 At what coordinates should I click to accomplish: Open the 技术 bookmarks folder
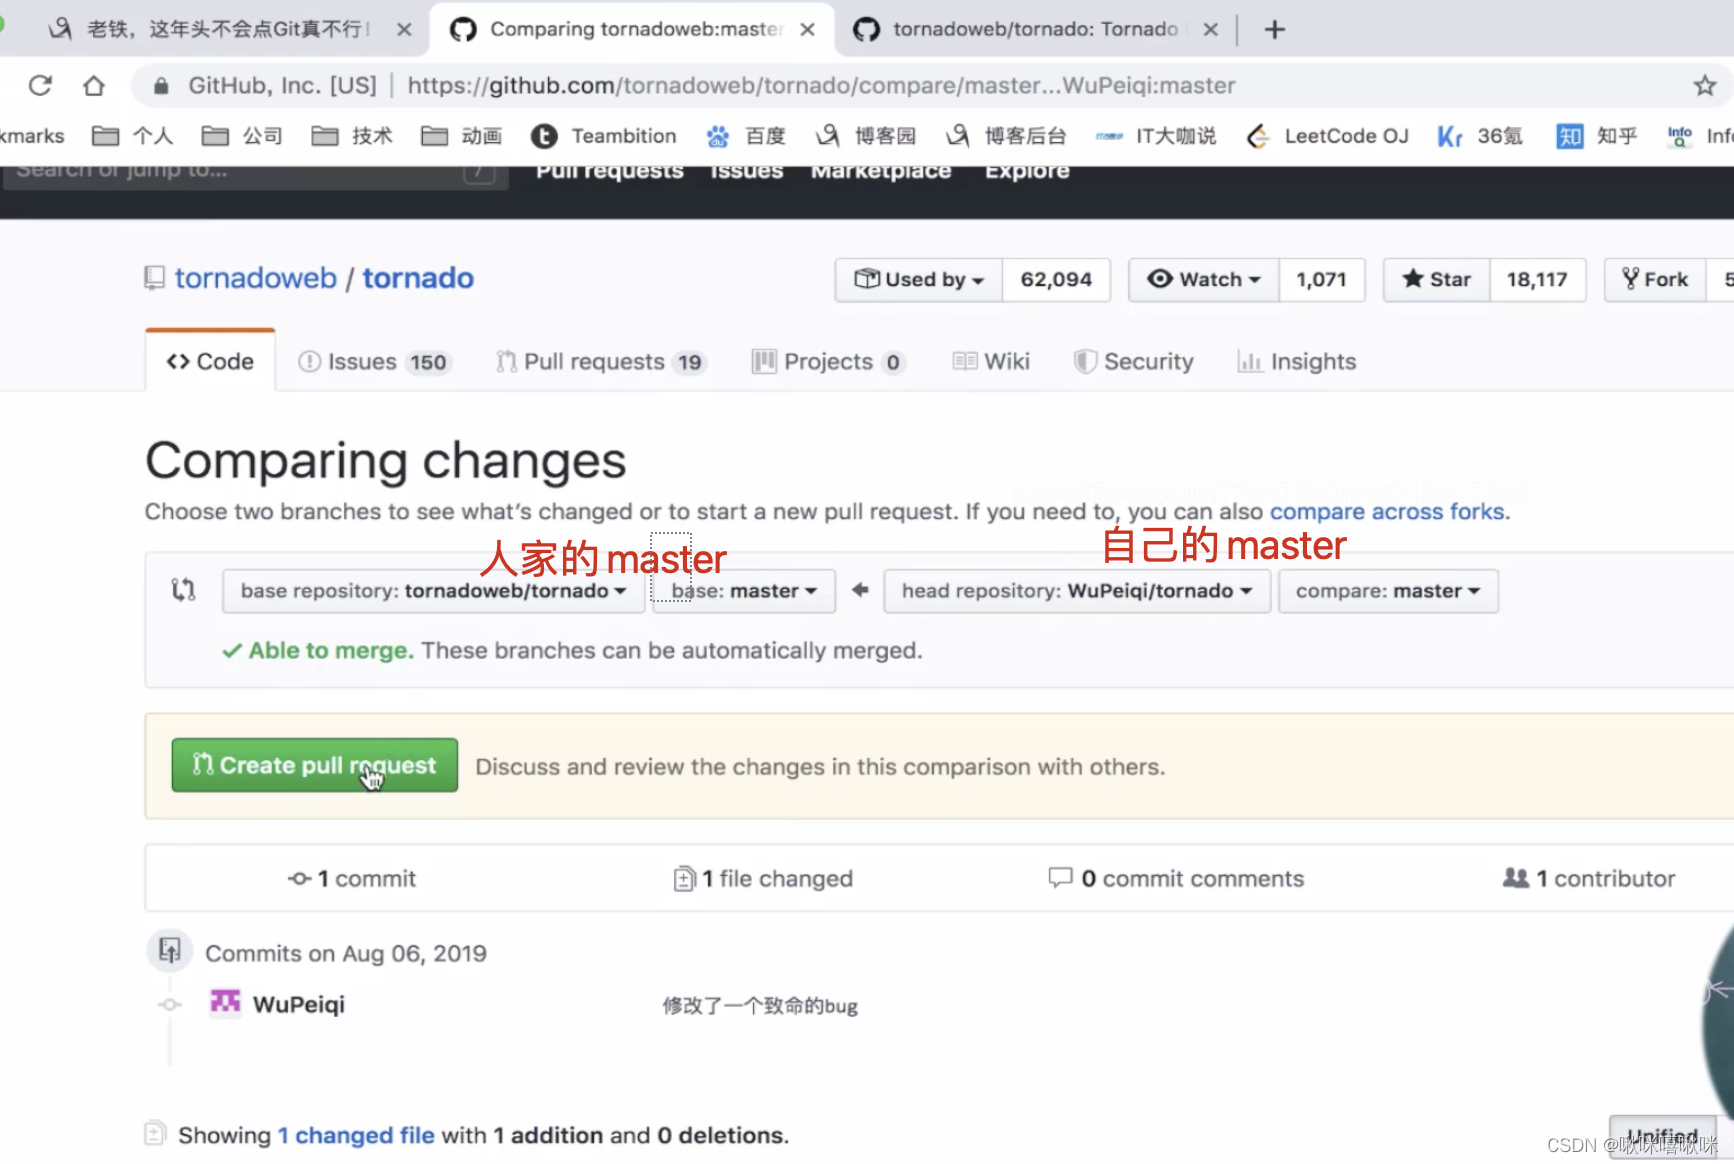[x=352, y=136]
